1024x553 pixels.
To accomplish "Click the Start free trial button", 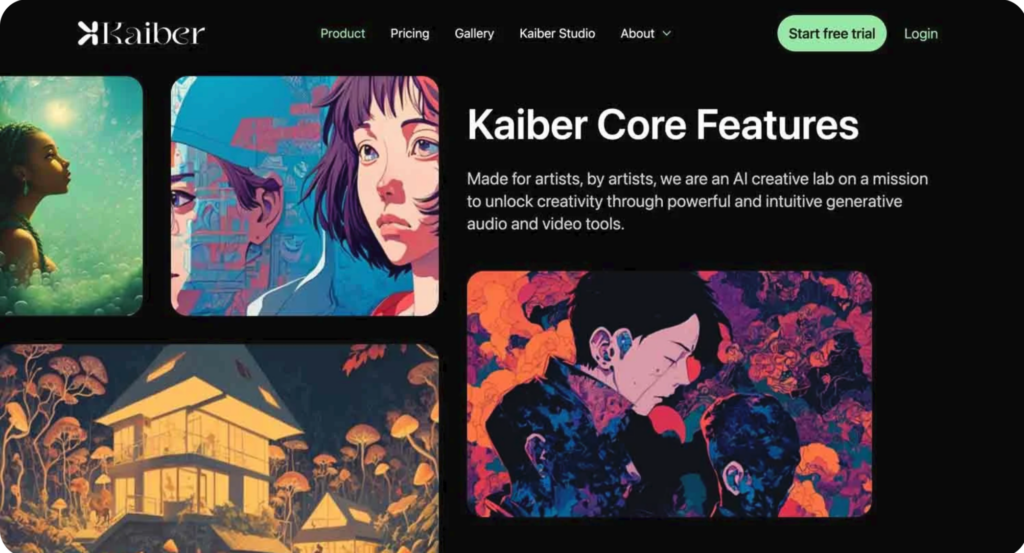I will 831,33.
